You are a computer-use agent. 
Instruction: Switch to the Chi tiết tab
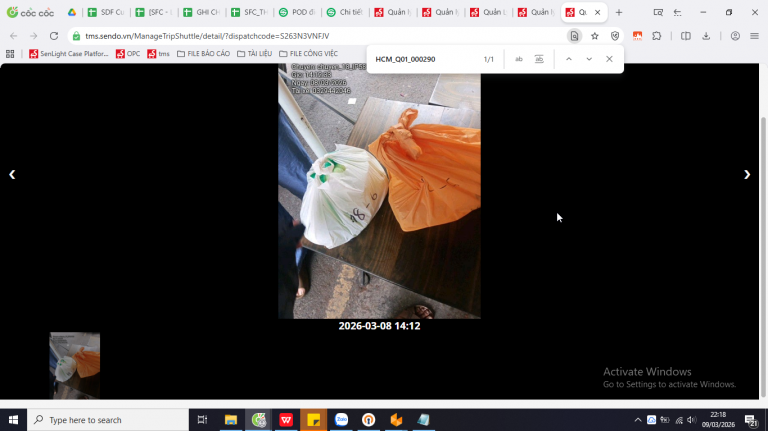(x=345, y=12)
